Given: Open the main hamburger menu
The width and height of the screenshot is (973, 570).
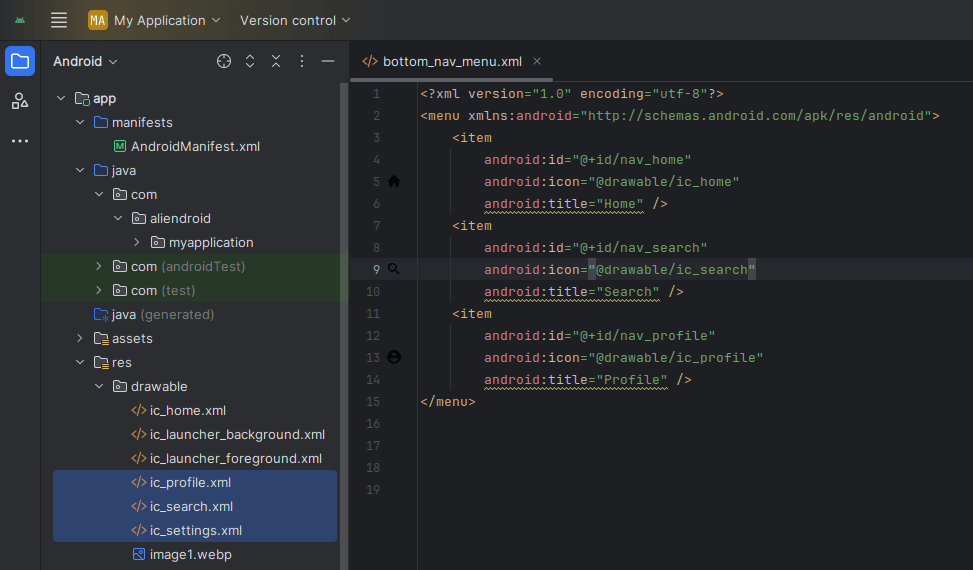Looking at the screenshot, I should pyautogui.click(x=59, y=20).
